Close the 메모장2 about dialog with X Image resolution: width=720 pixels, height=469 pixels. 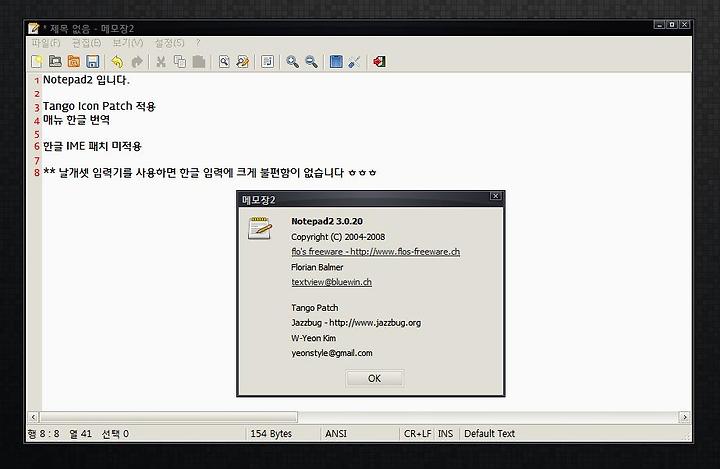point(495,196)
